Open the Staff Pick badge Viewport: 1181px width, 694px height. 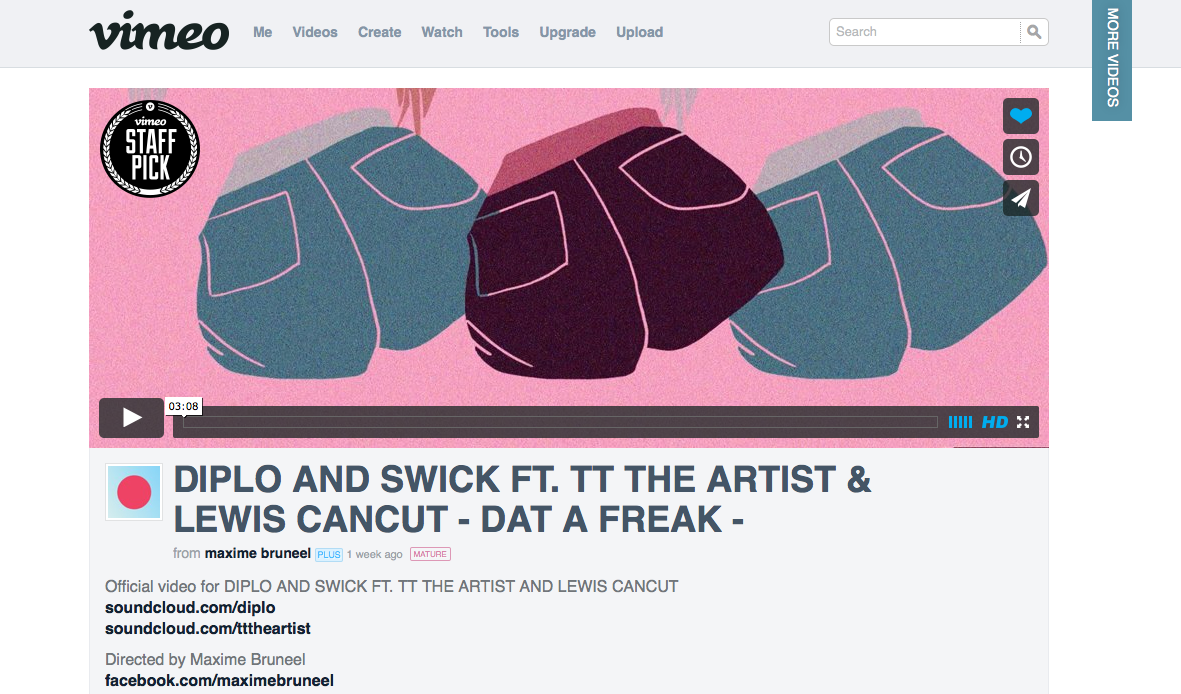click(x=150, y=148)
